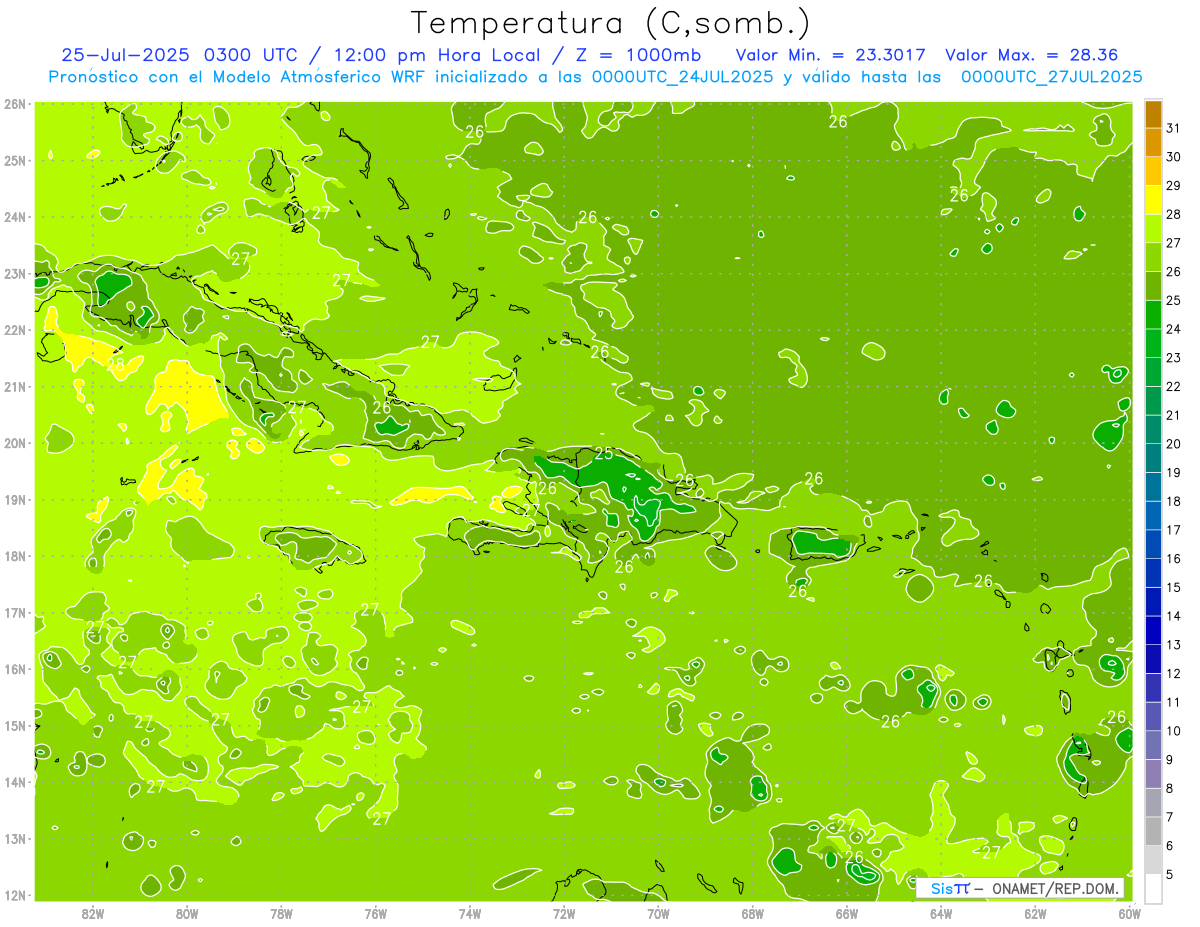The image size is (1200, 927).
Task: Click the "18N" latitude axis label
Action: pos(14,556)
